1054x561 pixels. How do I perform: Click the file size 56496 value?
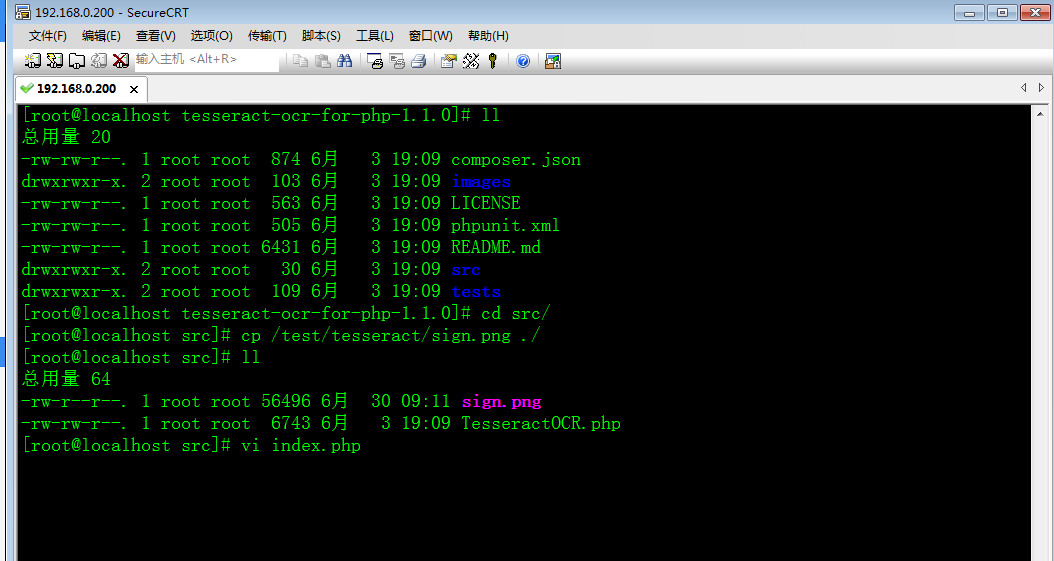click(286, 402)
